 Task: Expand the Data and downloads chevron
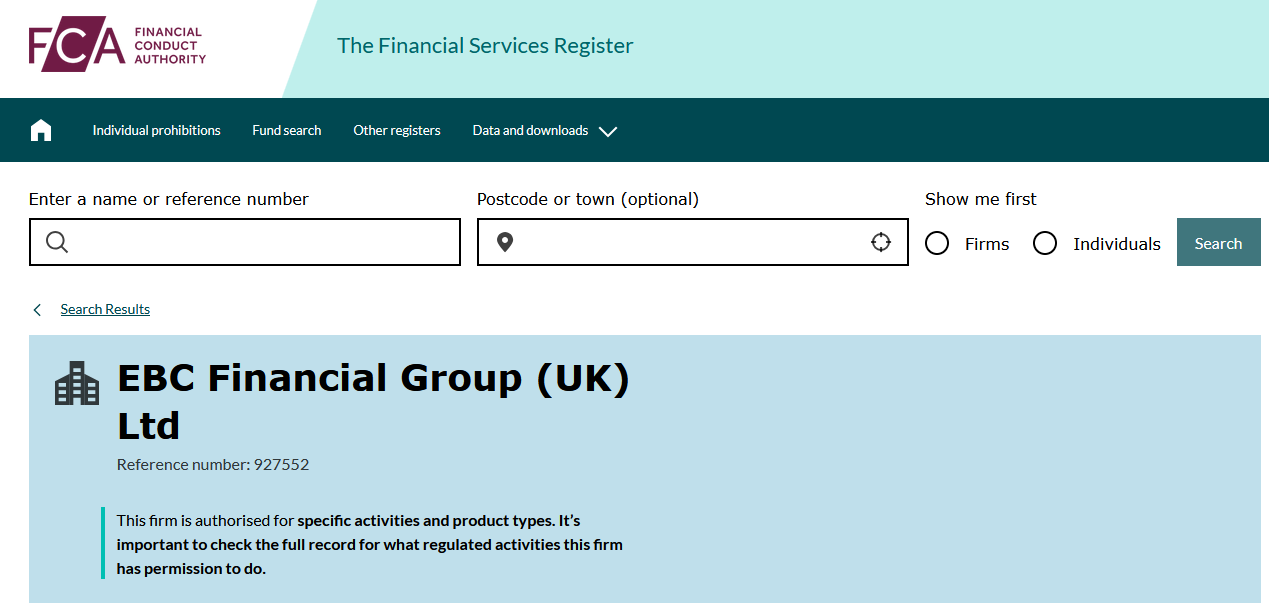[x=608, y=131]
